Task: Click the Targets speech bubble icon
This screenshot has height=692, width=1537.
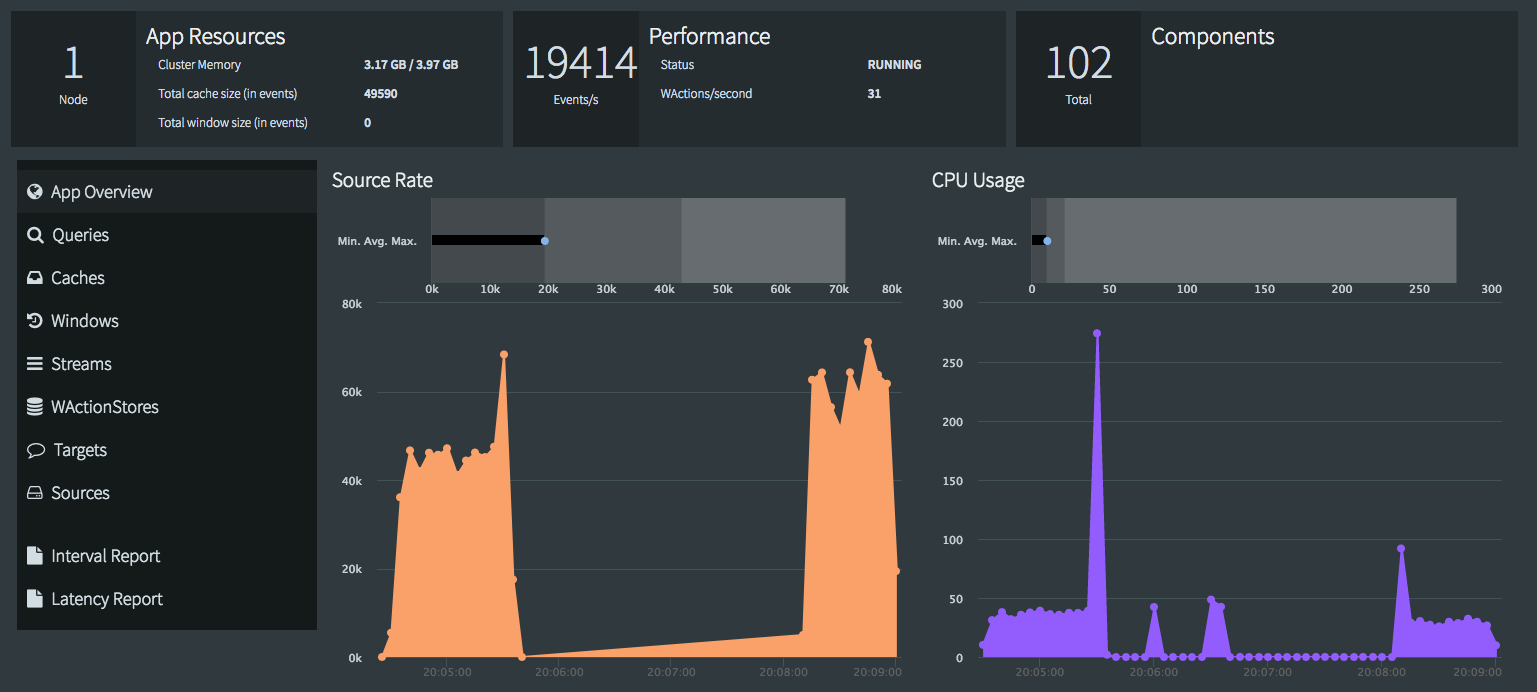Action: (35, 449)
